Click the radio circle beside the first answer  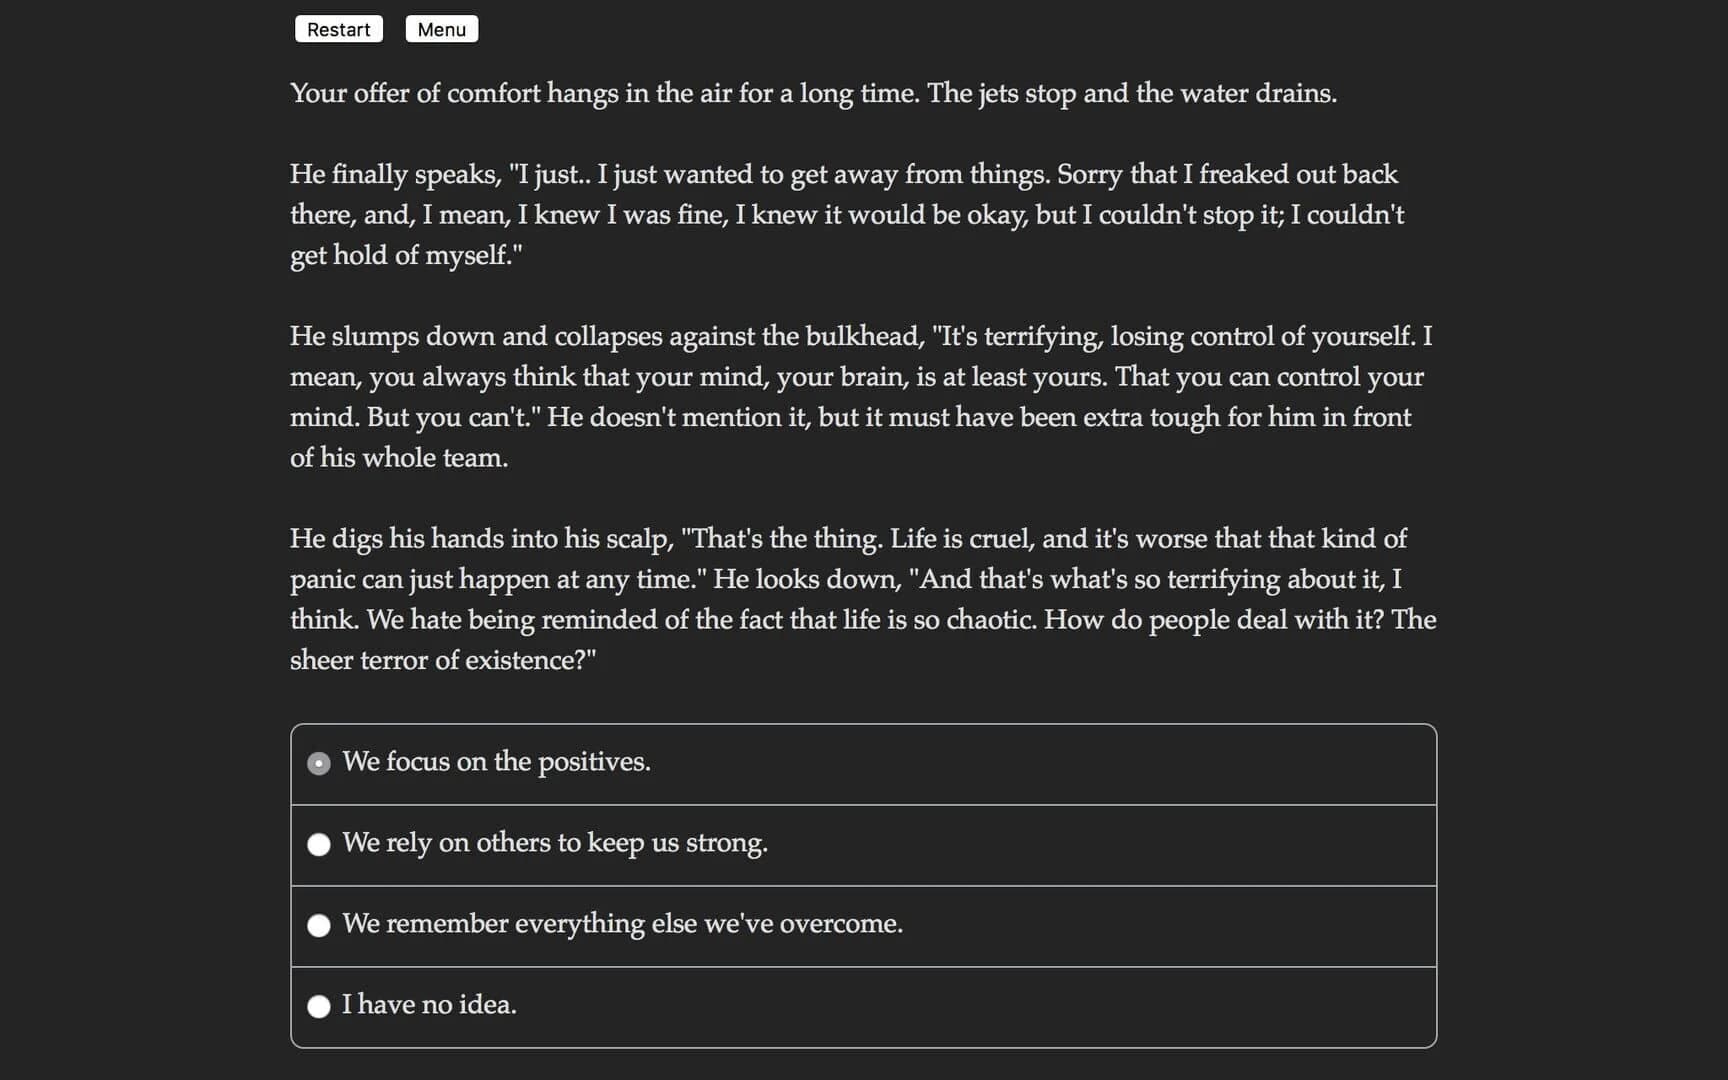318,763
